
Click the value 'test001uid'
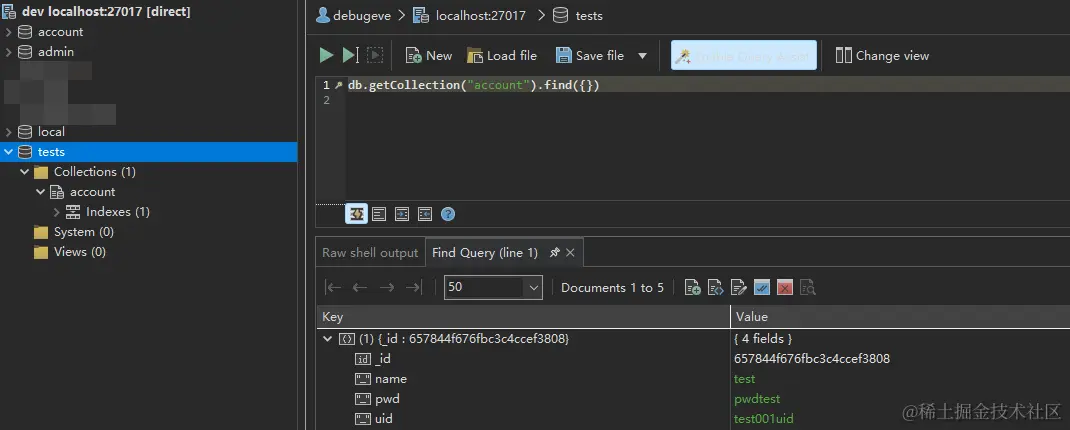[x=764, y=418]
